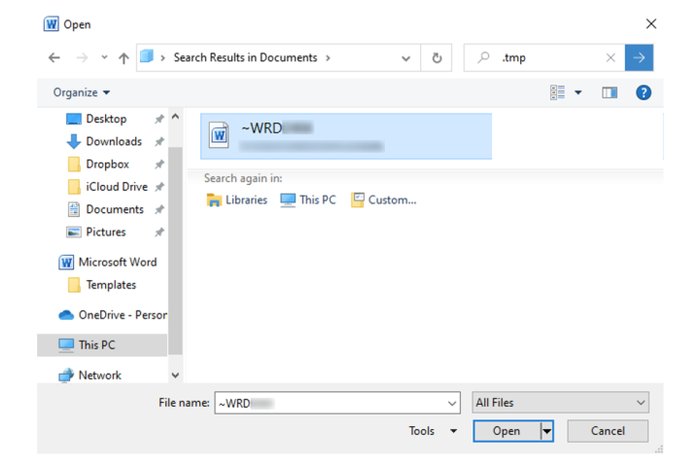This screenshot has width=700, height=467.
Task: Expand the All Files type dropdown
Action: click(x=641, y=402)
